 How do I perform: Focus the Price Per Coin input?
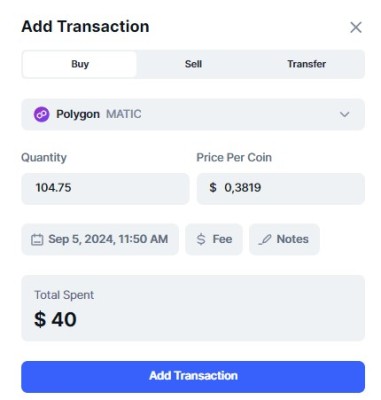point(281,188)
